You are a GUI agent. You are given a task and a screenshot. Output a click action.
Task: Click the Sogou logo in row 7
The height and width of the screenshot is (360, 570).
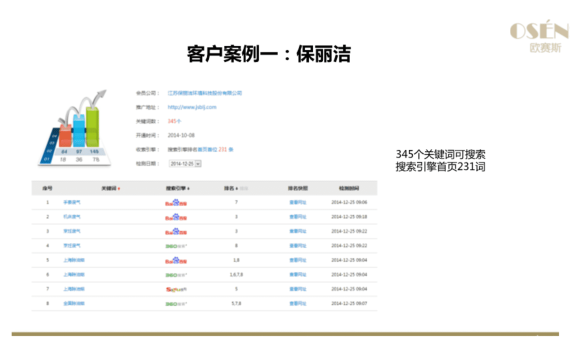[176, 289]
